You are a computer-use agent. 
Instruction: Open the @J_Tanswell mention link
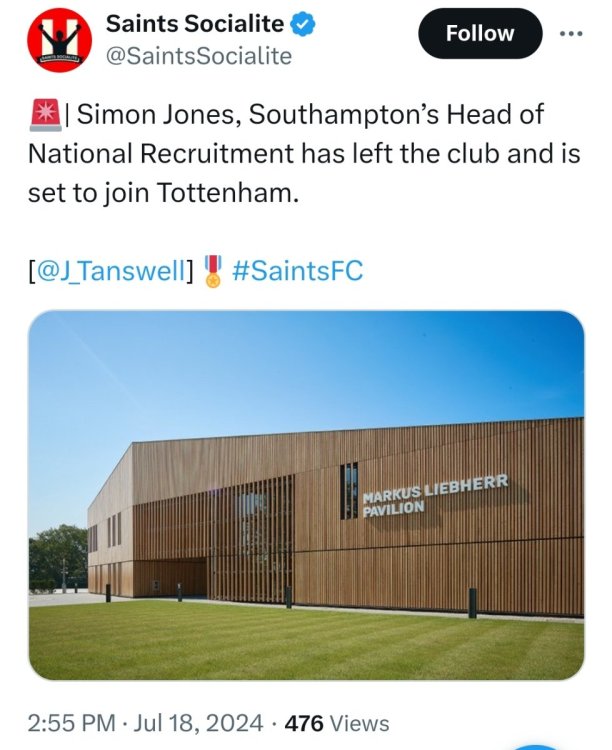[111, 270]
